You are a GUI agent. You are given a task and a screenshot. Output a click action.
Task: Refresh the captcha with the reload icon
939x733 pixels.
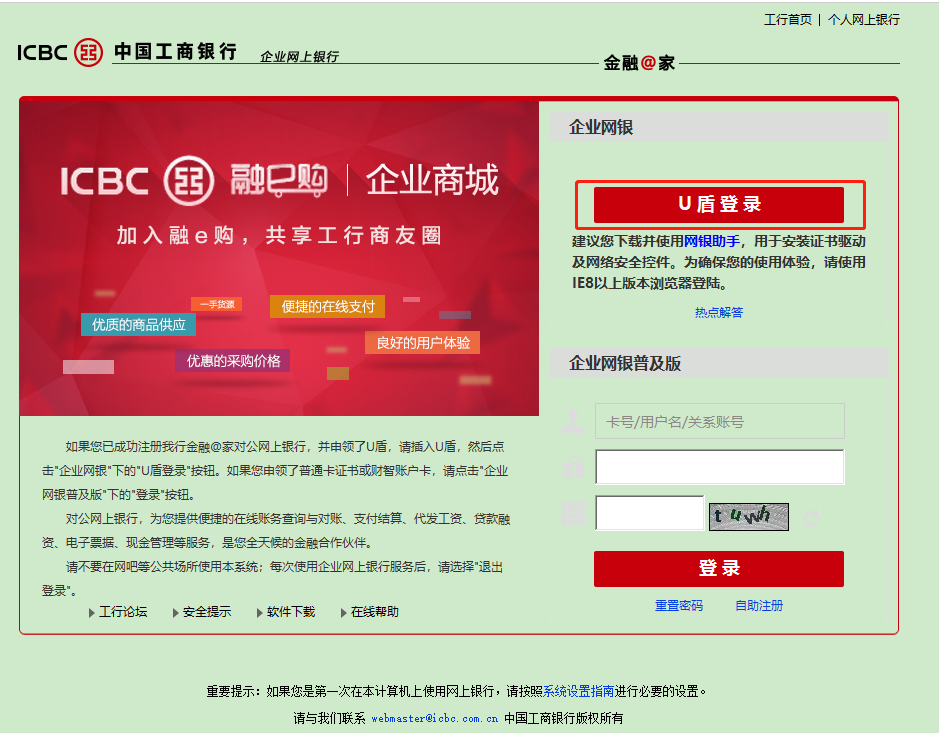tap(811, 517)
